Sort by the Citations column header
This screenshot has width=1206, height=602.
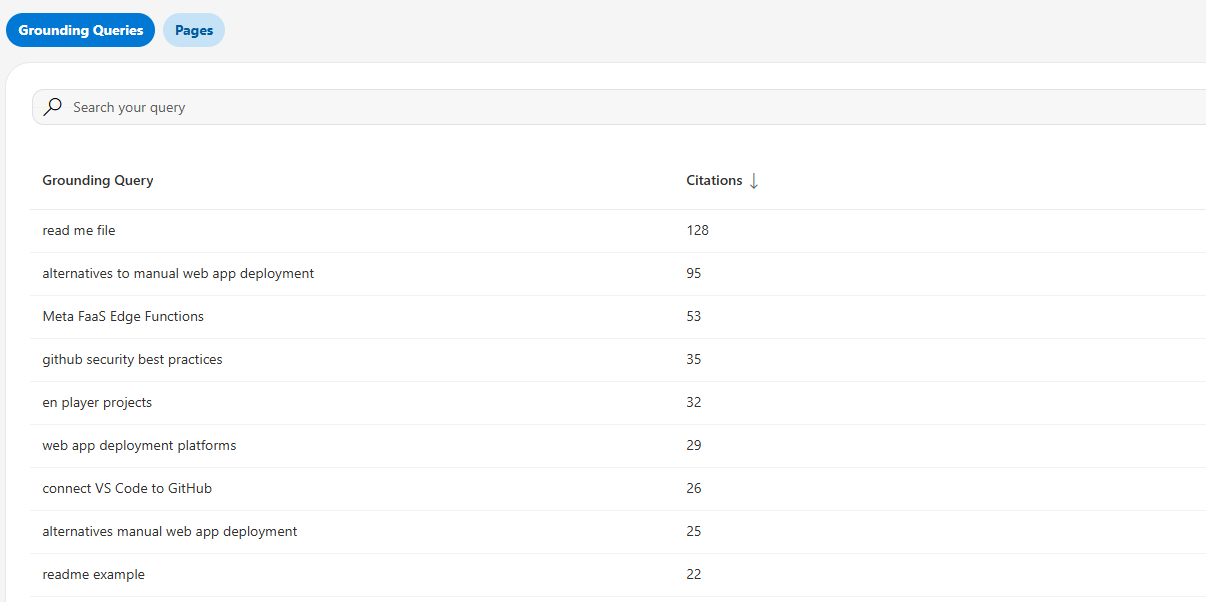click(x=713, y=180)
